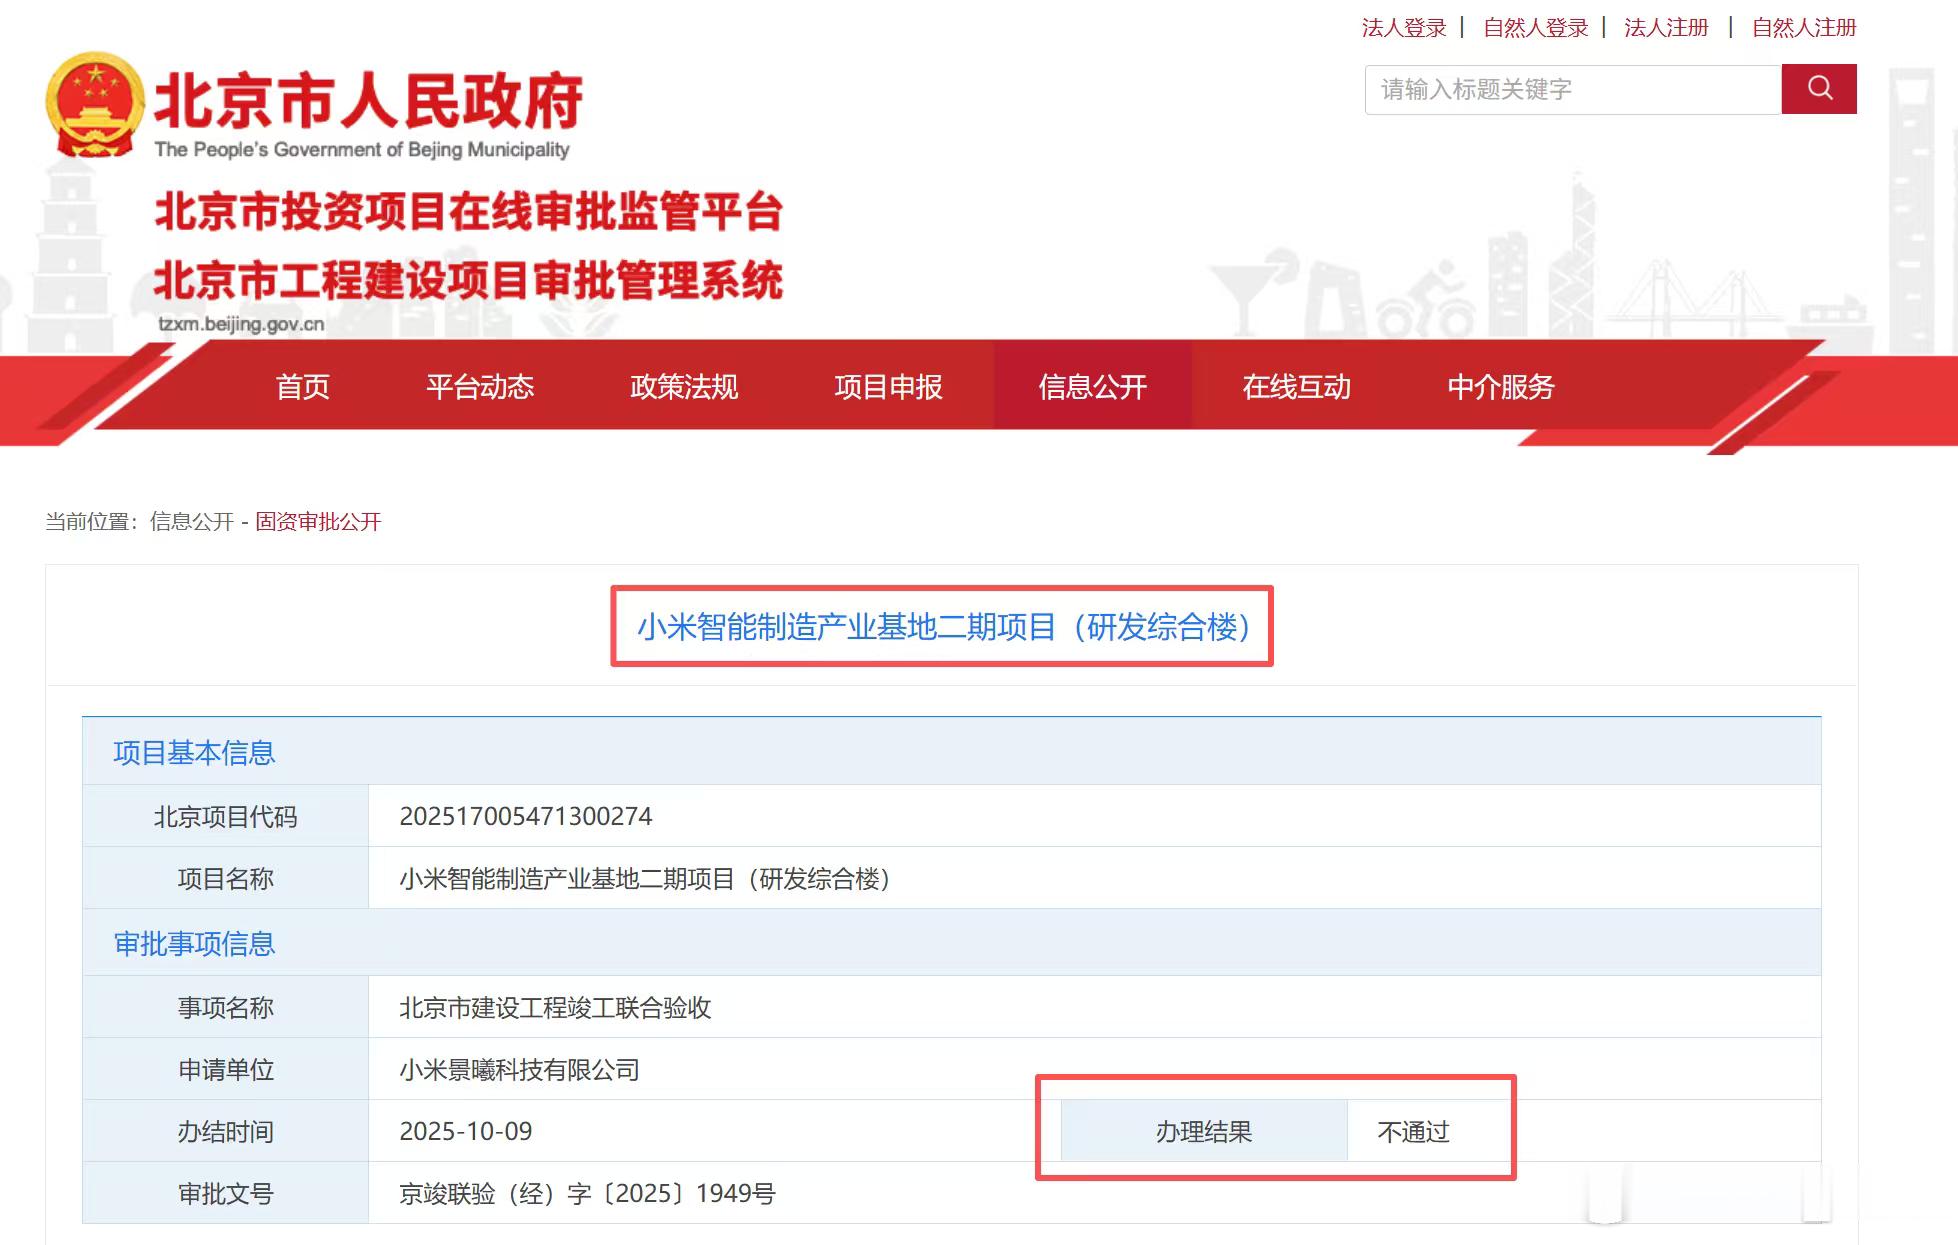Image resolution: width=1958 pixels, height=1245 pixels.
Task: Click the tzxm.beijing.gov.cn site address text
Action: (241, 324)
